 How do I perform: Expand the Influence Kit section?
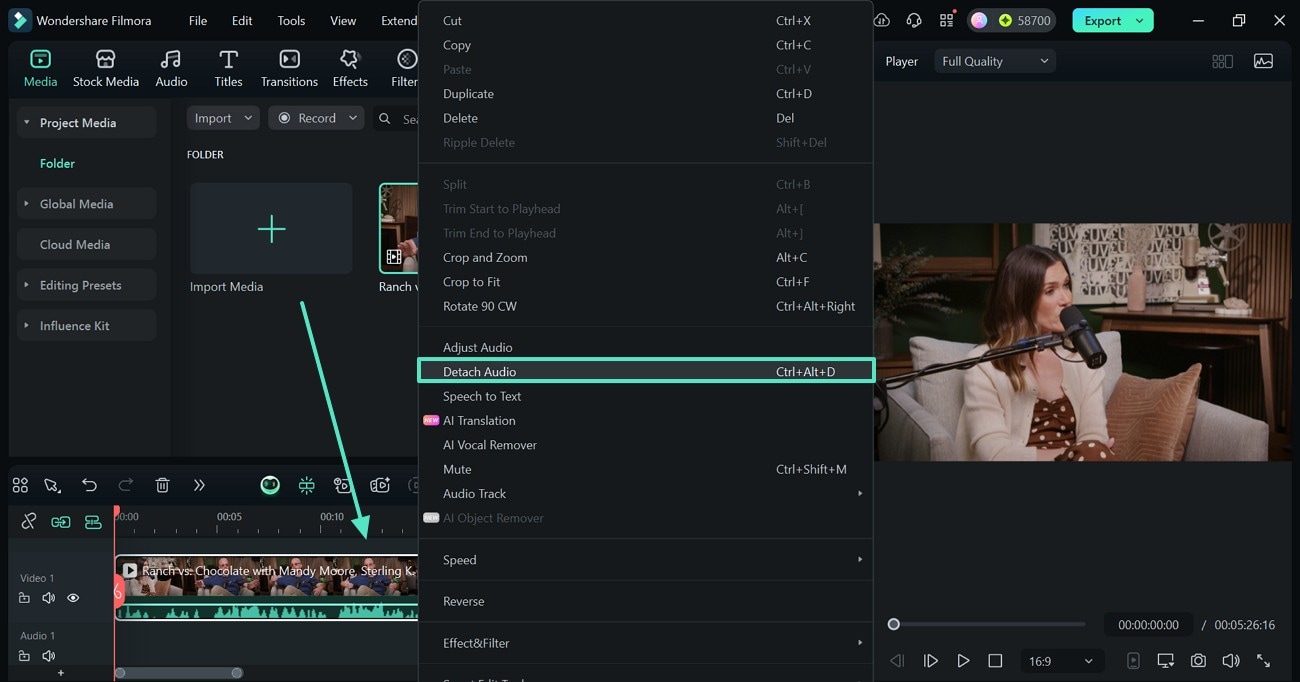[x=26, y=326]
